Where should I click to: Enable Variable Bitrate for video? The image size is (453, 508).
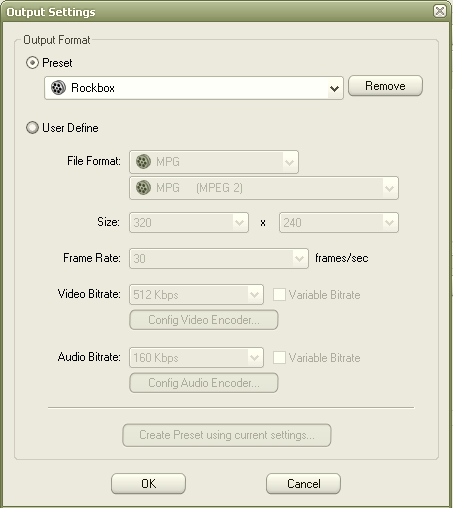click(x=279, y=295)
